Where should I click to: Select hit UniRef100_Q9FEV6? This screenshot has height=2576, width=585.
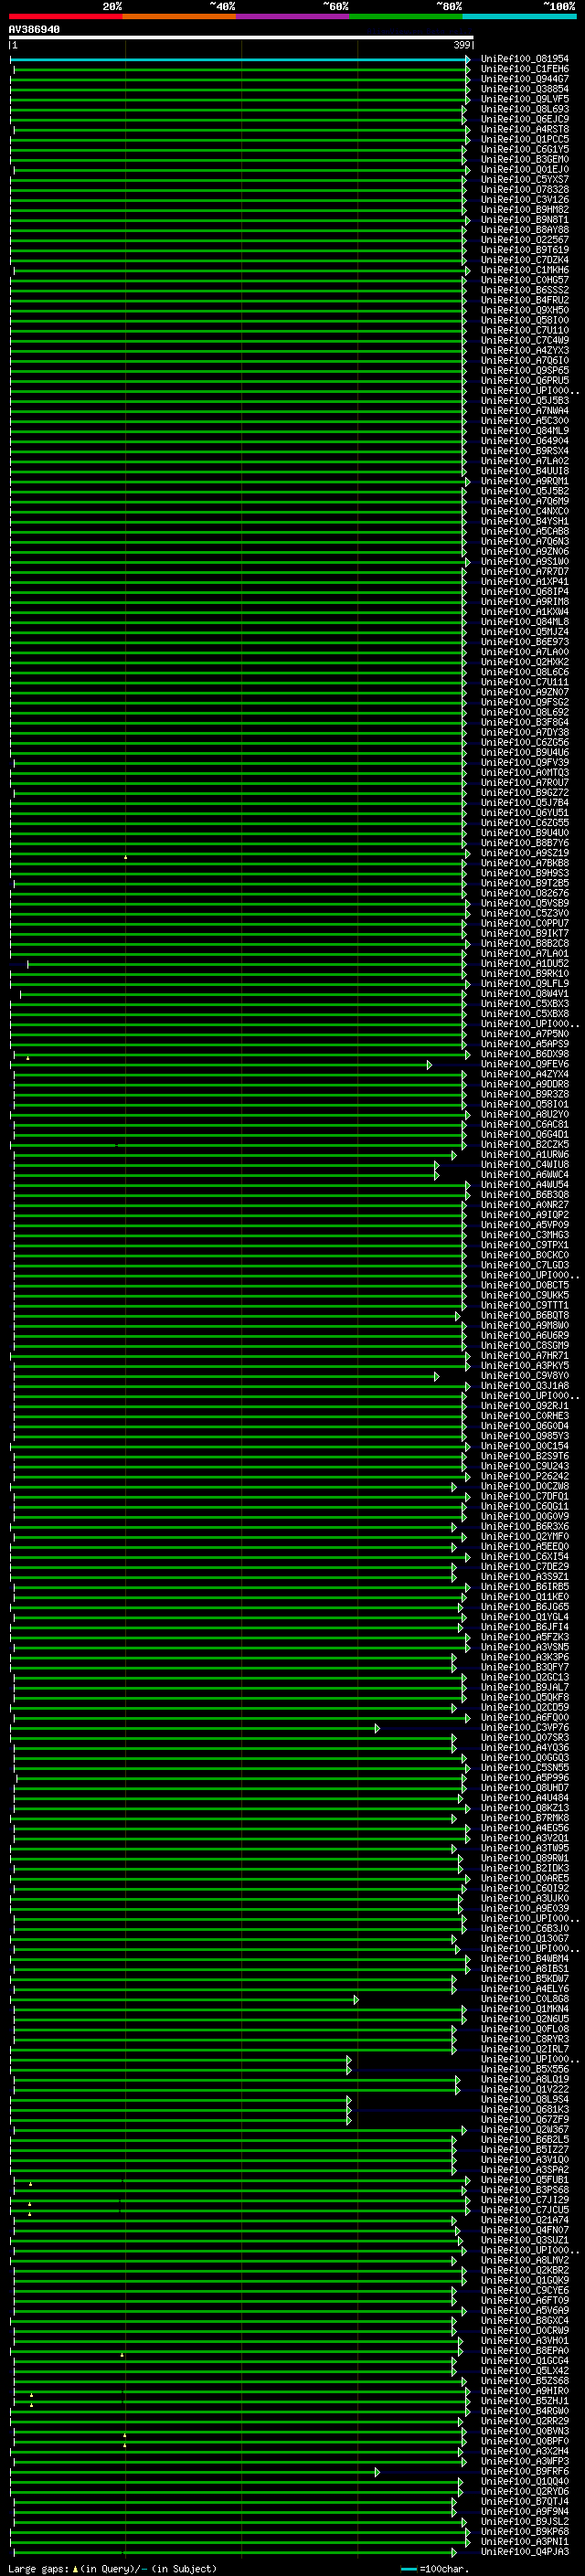point(524,1064)
